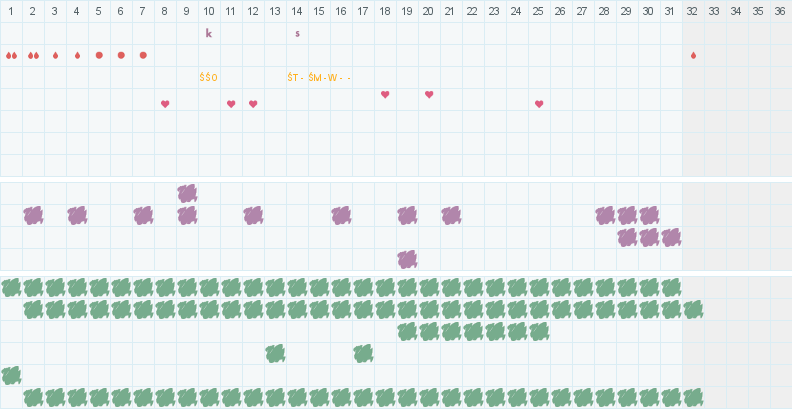
Task: Click the double-drop flow icon on day 1
Action: (x=11, y=55)
